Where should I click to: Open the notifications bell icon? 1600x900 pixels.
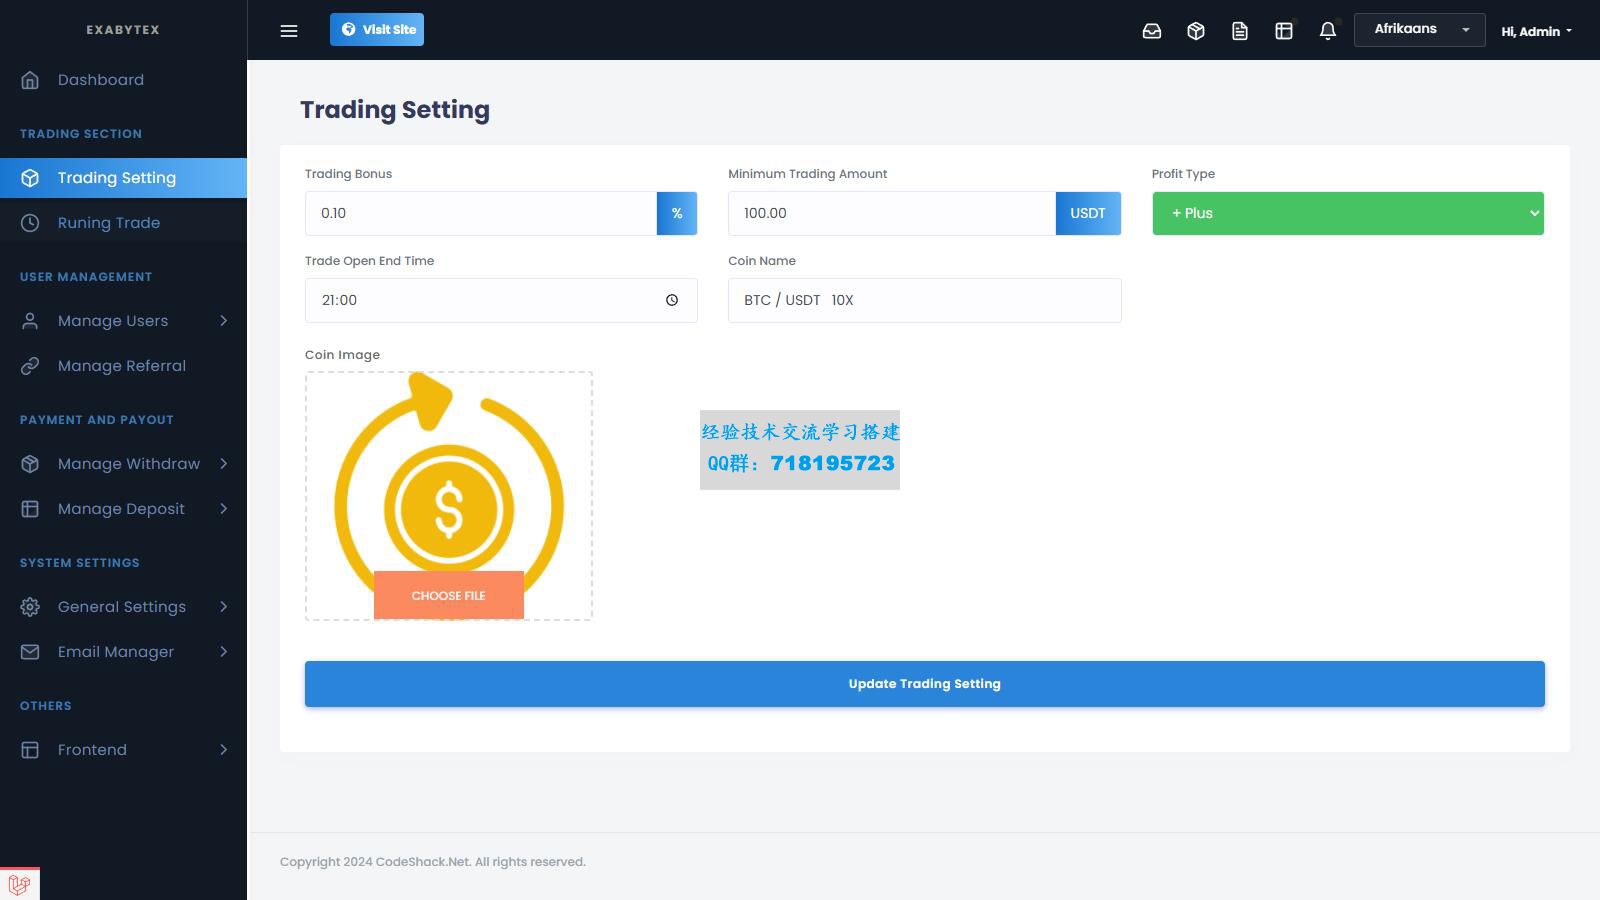click(1328, 31)
